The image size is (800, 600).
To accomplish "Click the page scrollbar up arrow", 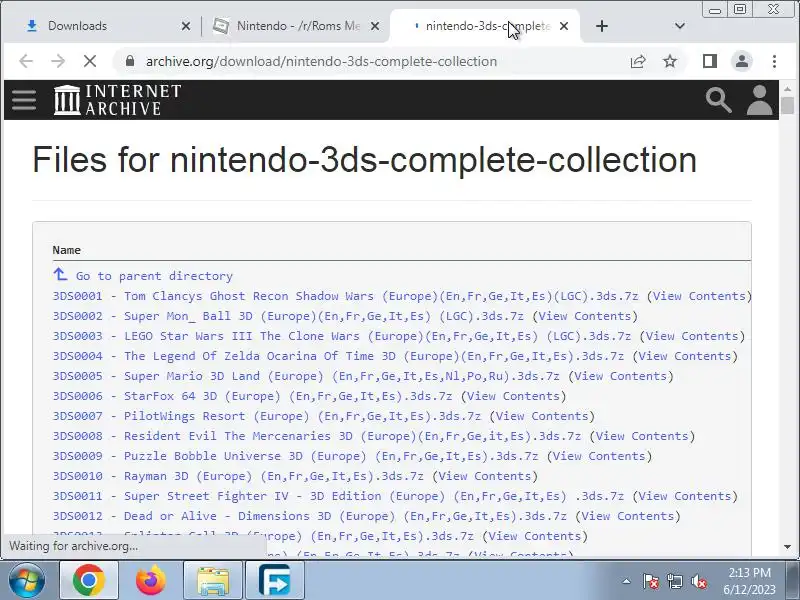I will click(x=788, y=89).
